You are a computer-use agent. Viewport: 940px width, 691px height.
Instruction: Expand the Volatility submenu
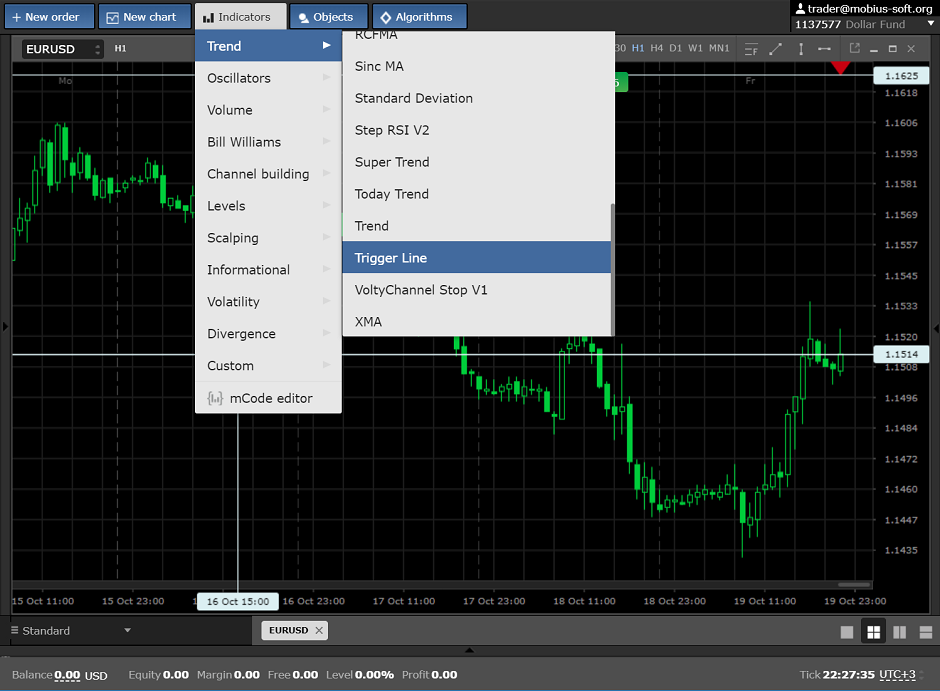[269, 301]
